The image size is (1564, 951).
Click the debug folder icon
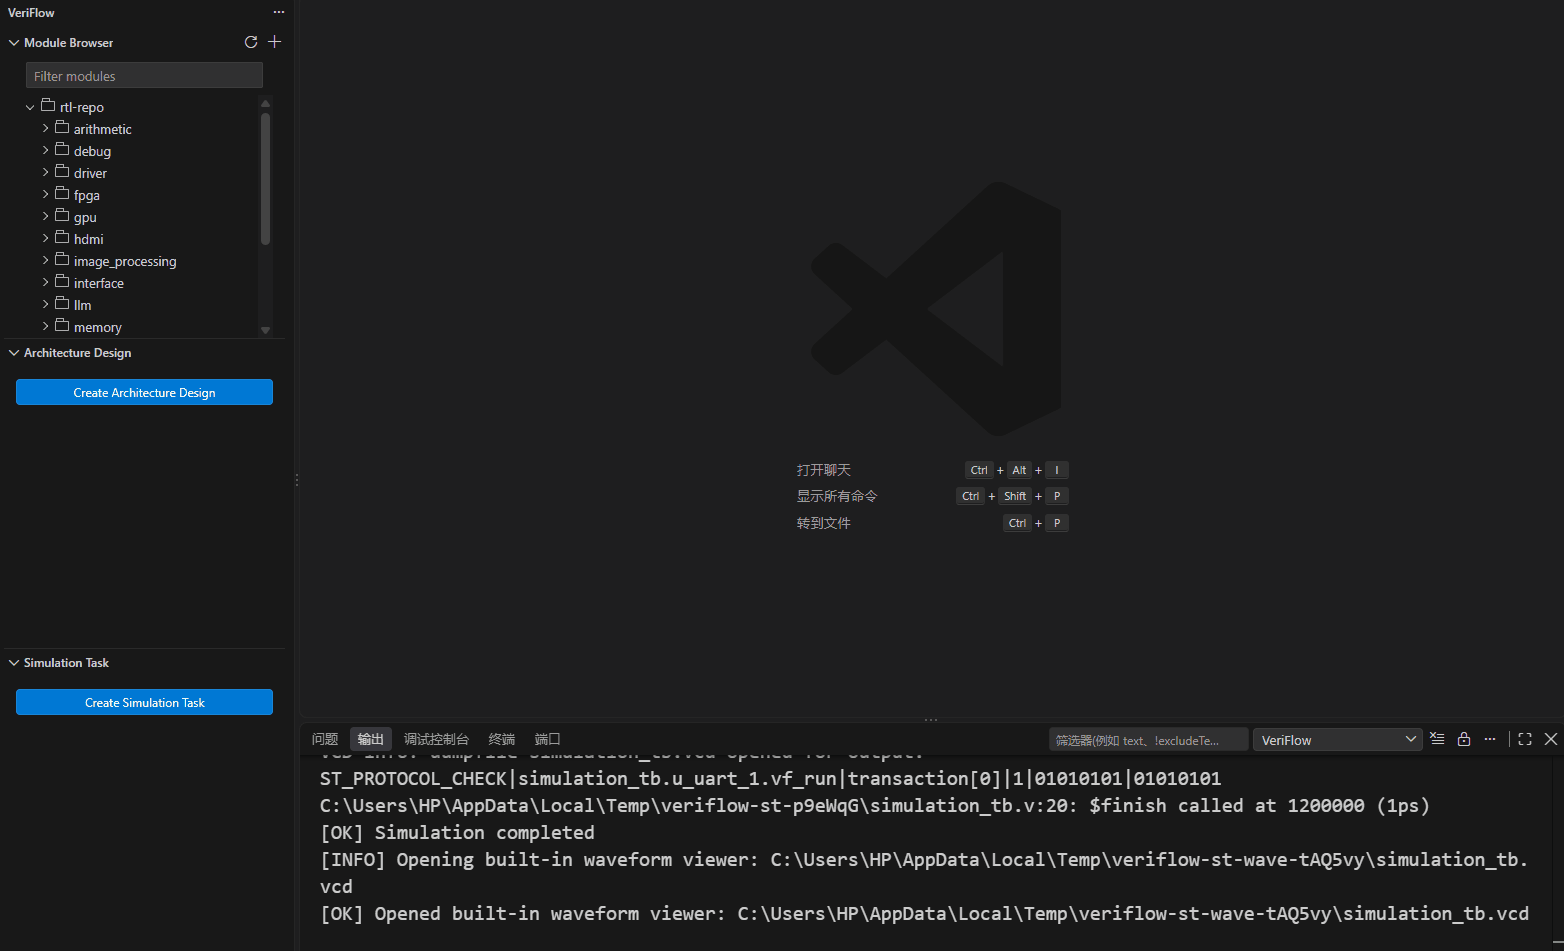coord(62,150)
